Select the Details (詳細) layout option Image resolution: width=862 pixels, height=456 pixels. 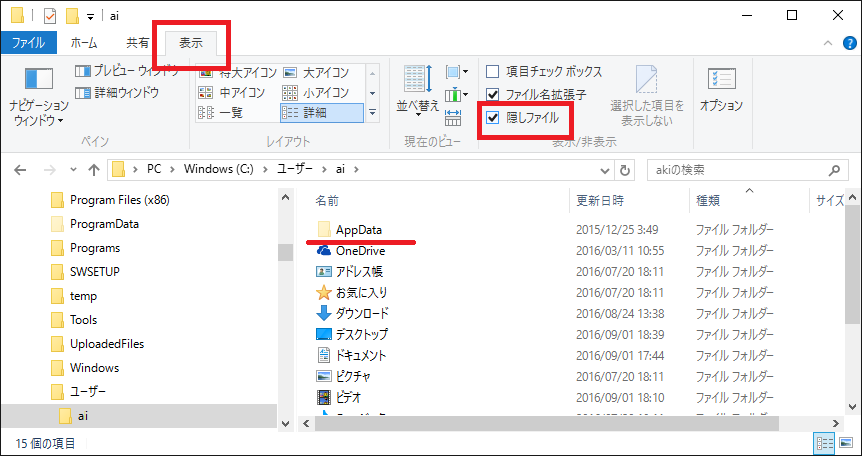pyautogui.click(x=320, y=113)
